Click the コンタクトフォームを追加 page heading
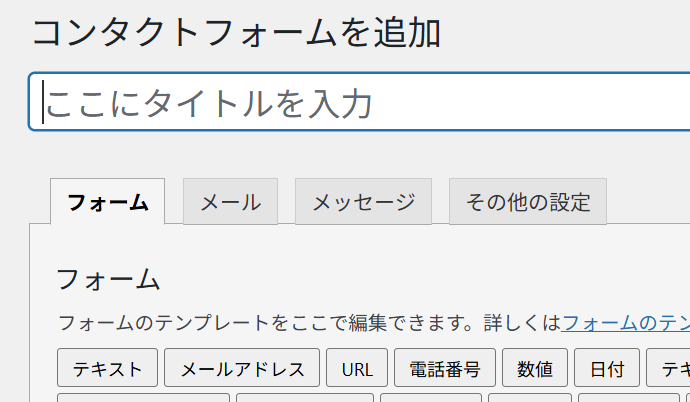690x402 pixels. pos(236,33)
